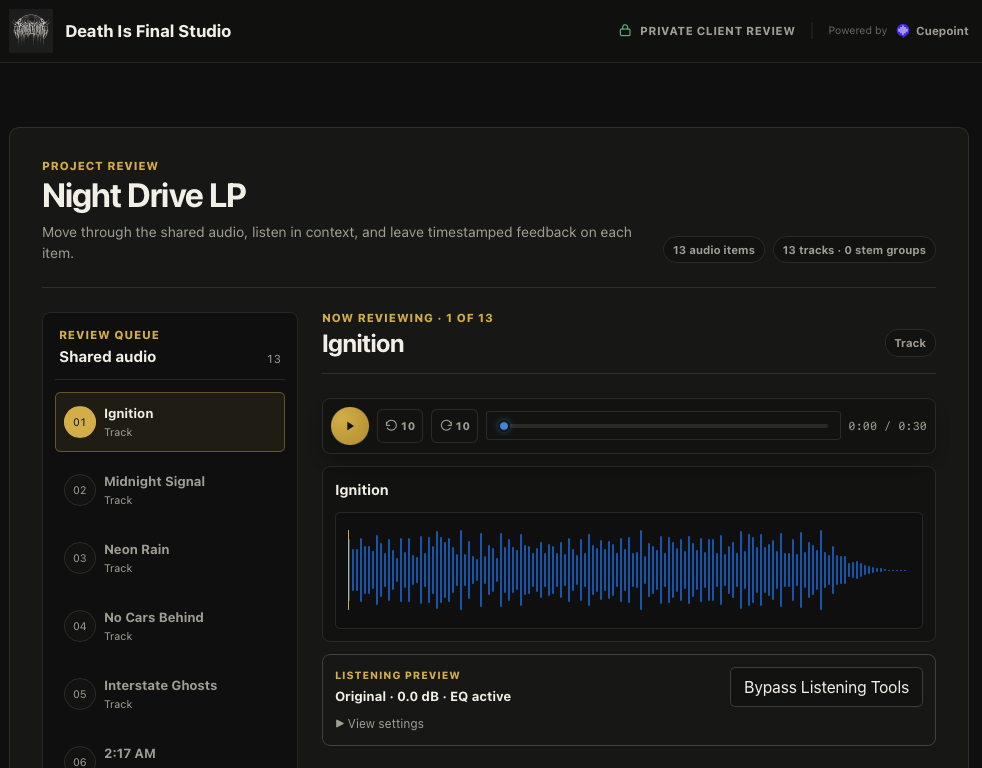Click the Track type badge

coord(910,343)
